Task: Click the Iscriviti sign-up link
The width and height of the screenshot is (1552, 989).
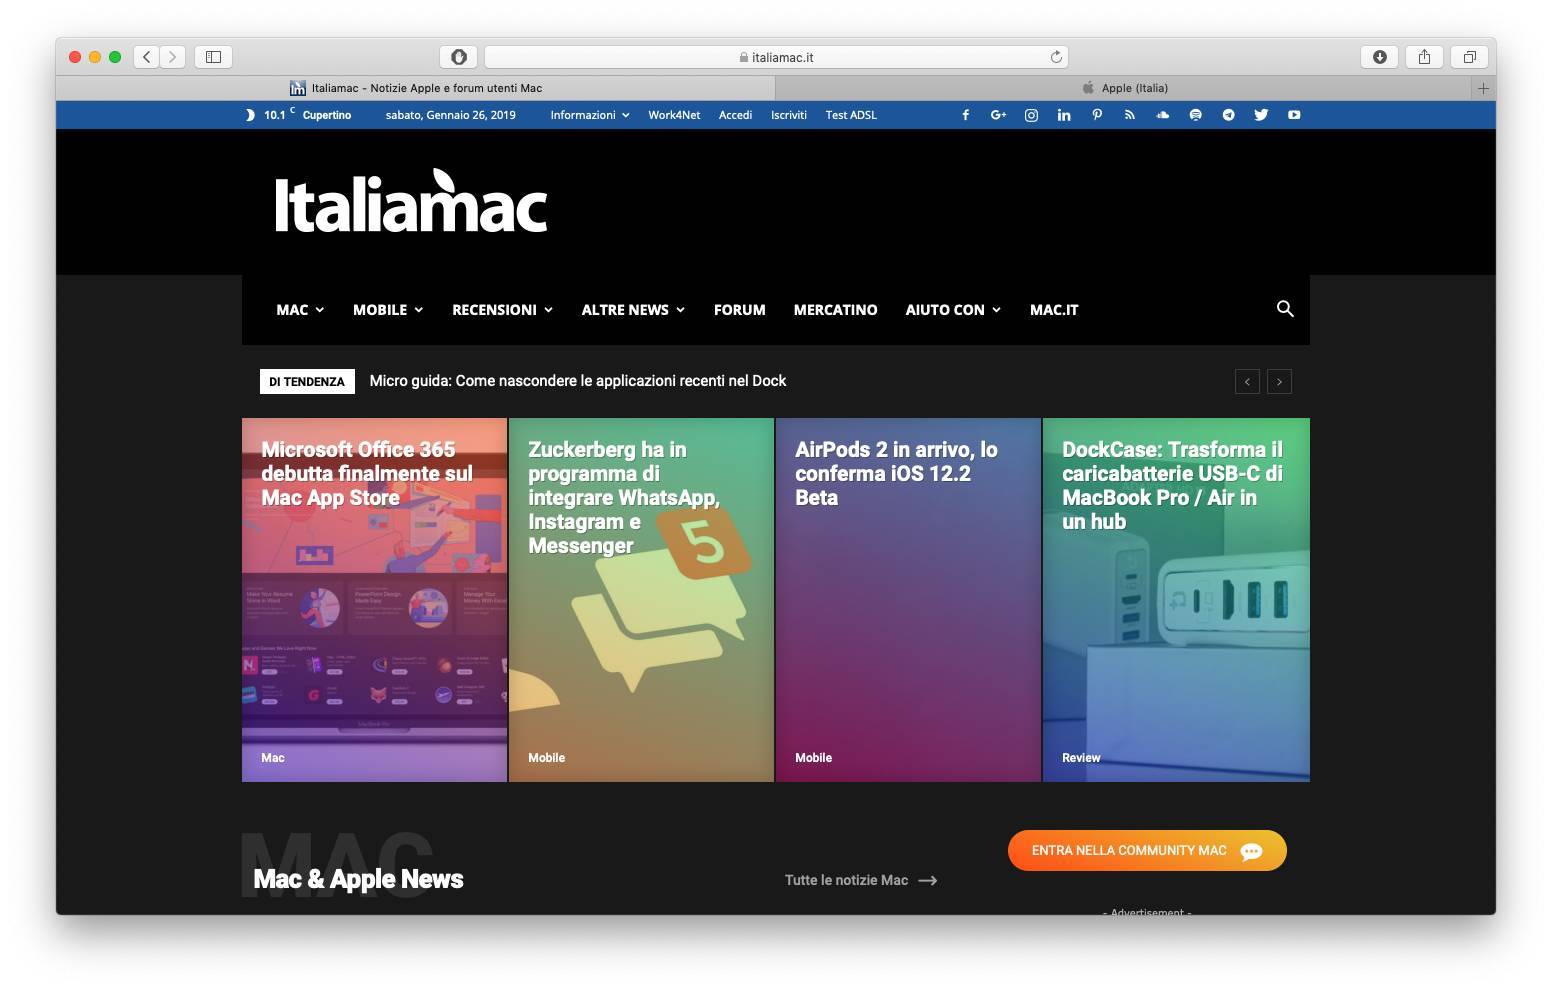Action: tap(789, 115)
